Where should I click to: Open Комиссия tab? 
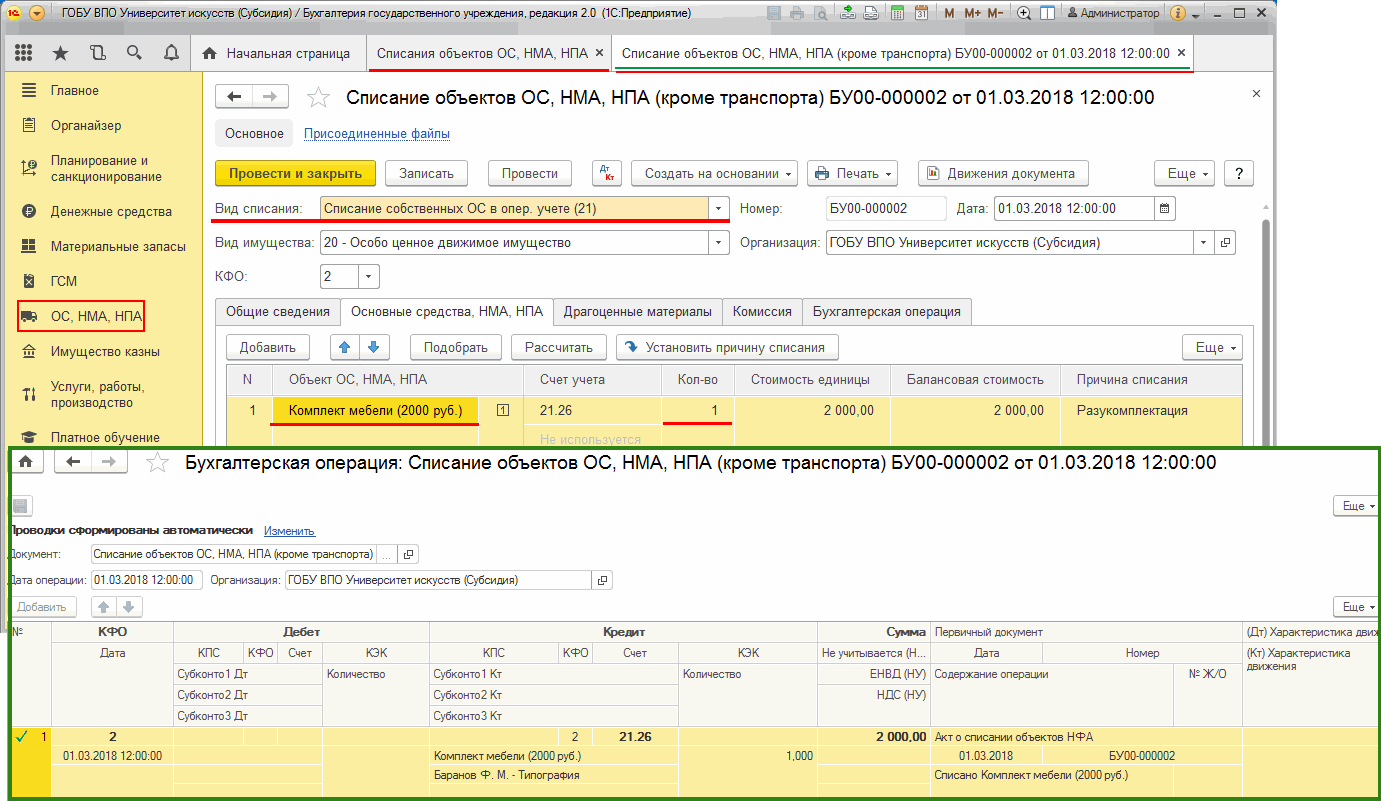pyautogui.click(x=762, y=311)
